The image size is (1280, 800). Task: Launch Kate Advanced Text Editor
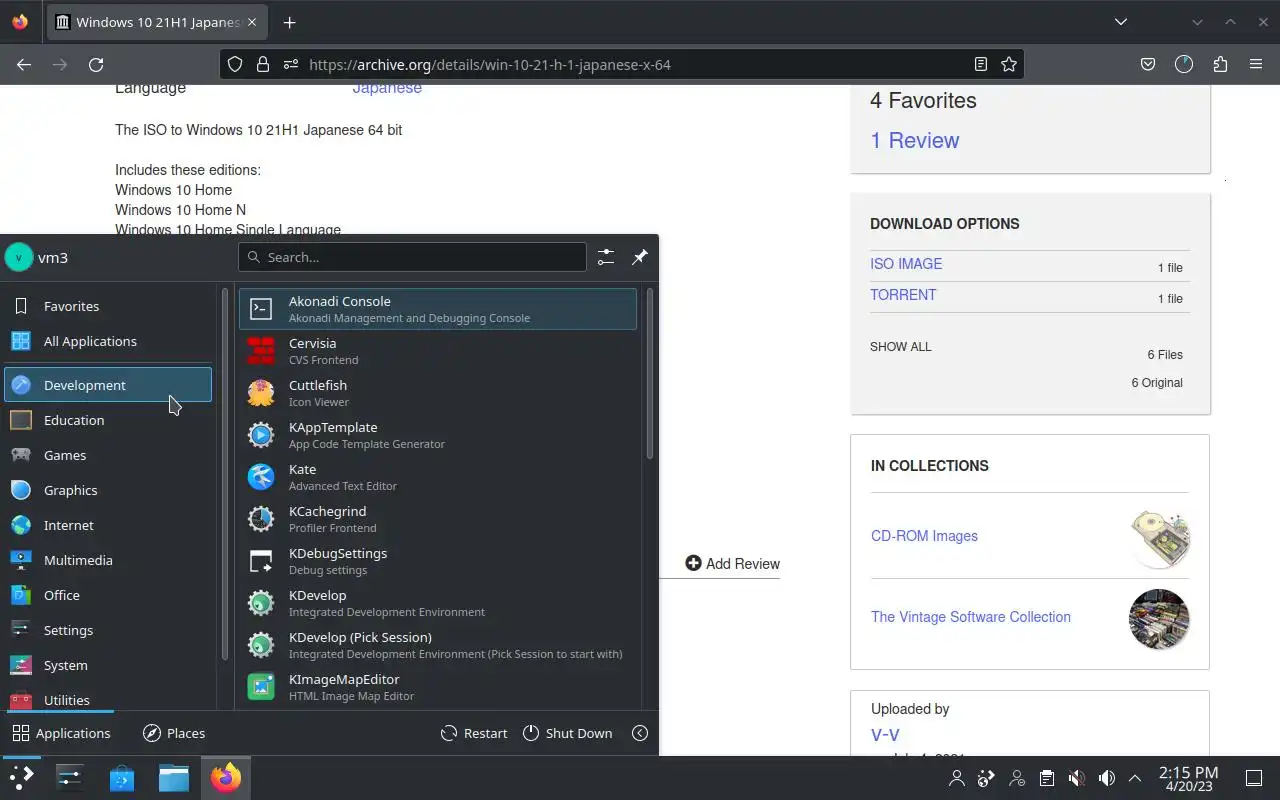click(437, 477)
